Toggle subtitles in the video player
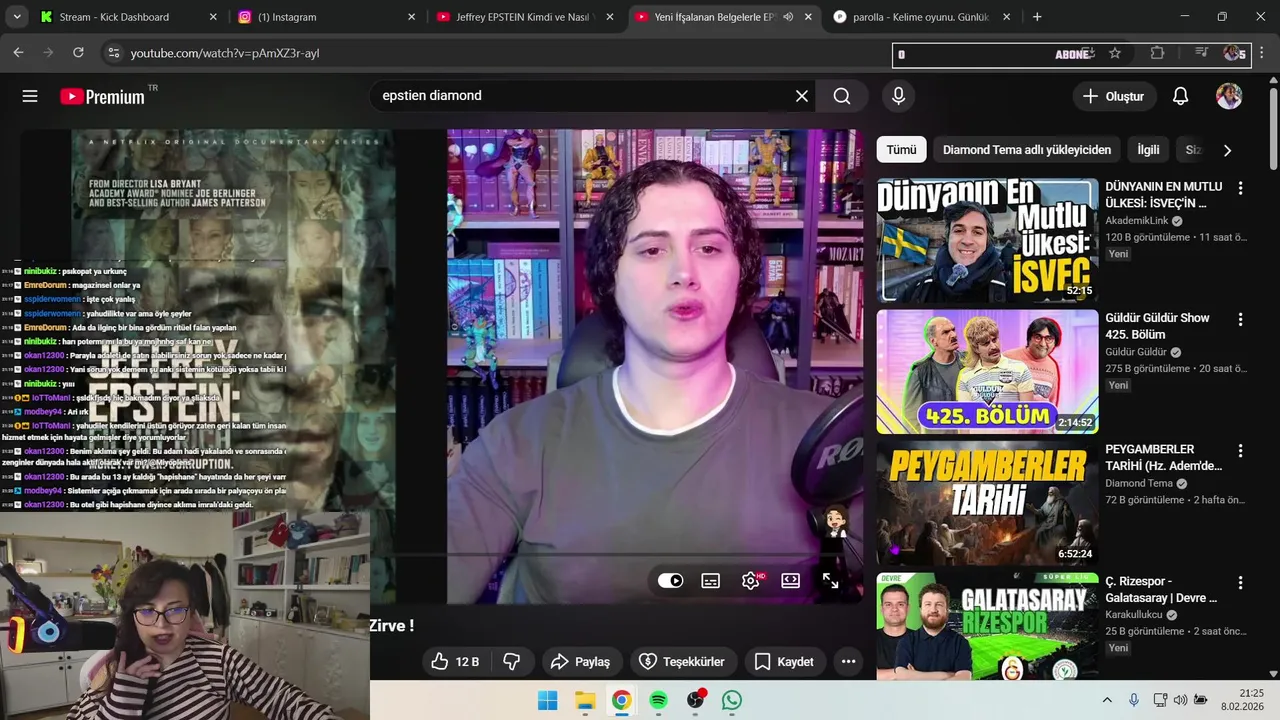The width and height of the screenshot is (1280, 720). click(711, 580)
